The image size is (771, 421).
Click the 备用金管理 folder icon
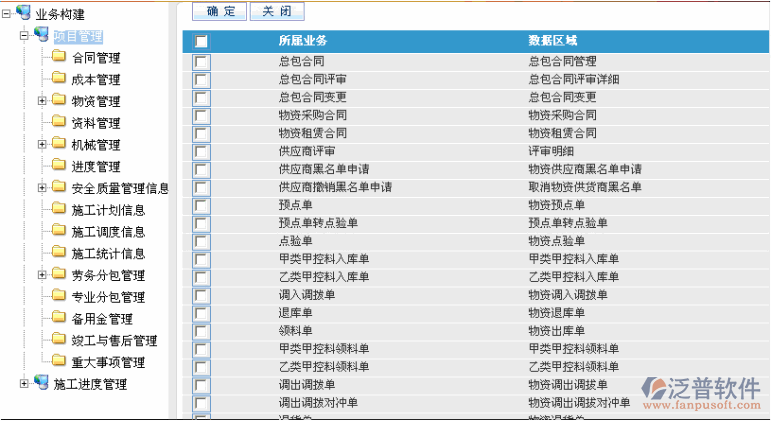59,317
